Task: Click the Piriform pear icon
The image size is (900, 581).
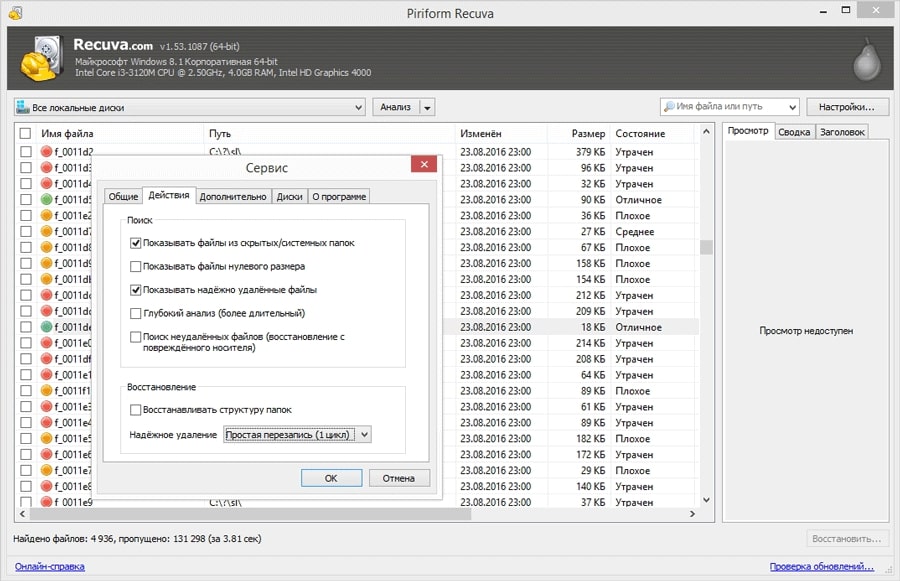Action: pyautogui.click(x=866, y=62)
